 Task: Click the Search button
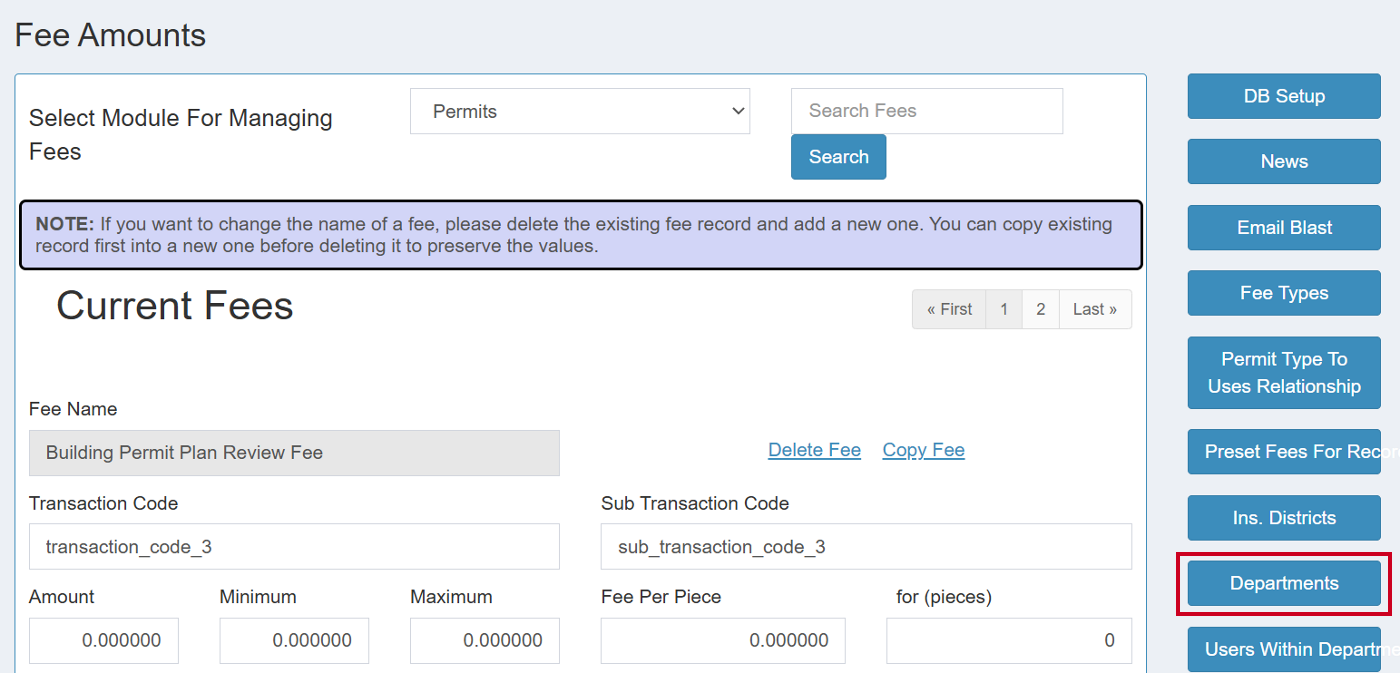pos(838,157)
